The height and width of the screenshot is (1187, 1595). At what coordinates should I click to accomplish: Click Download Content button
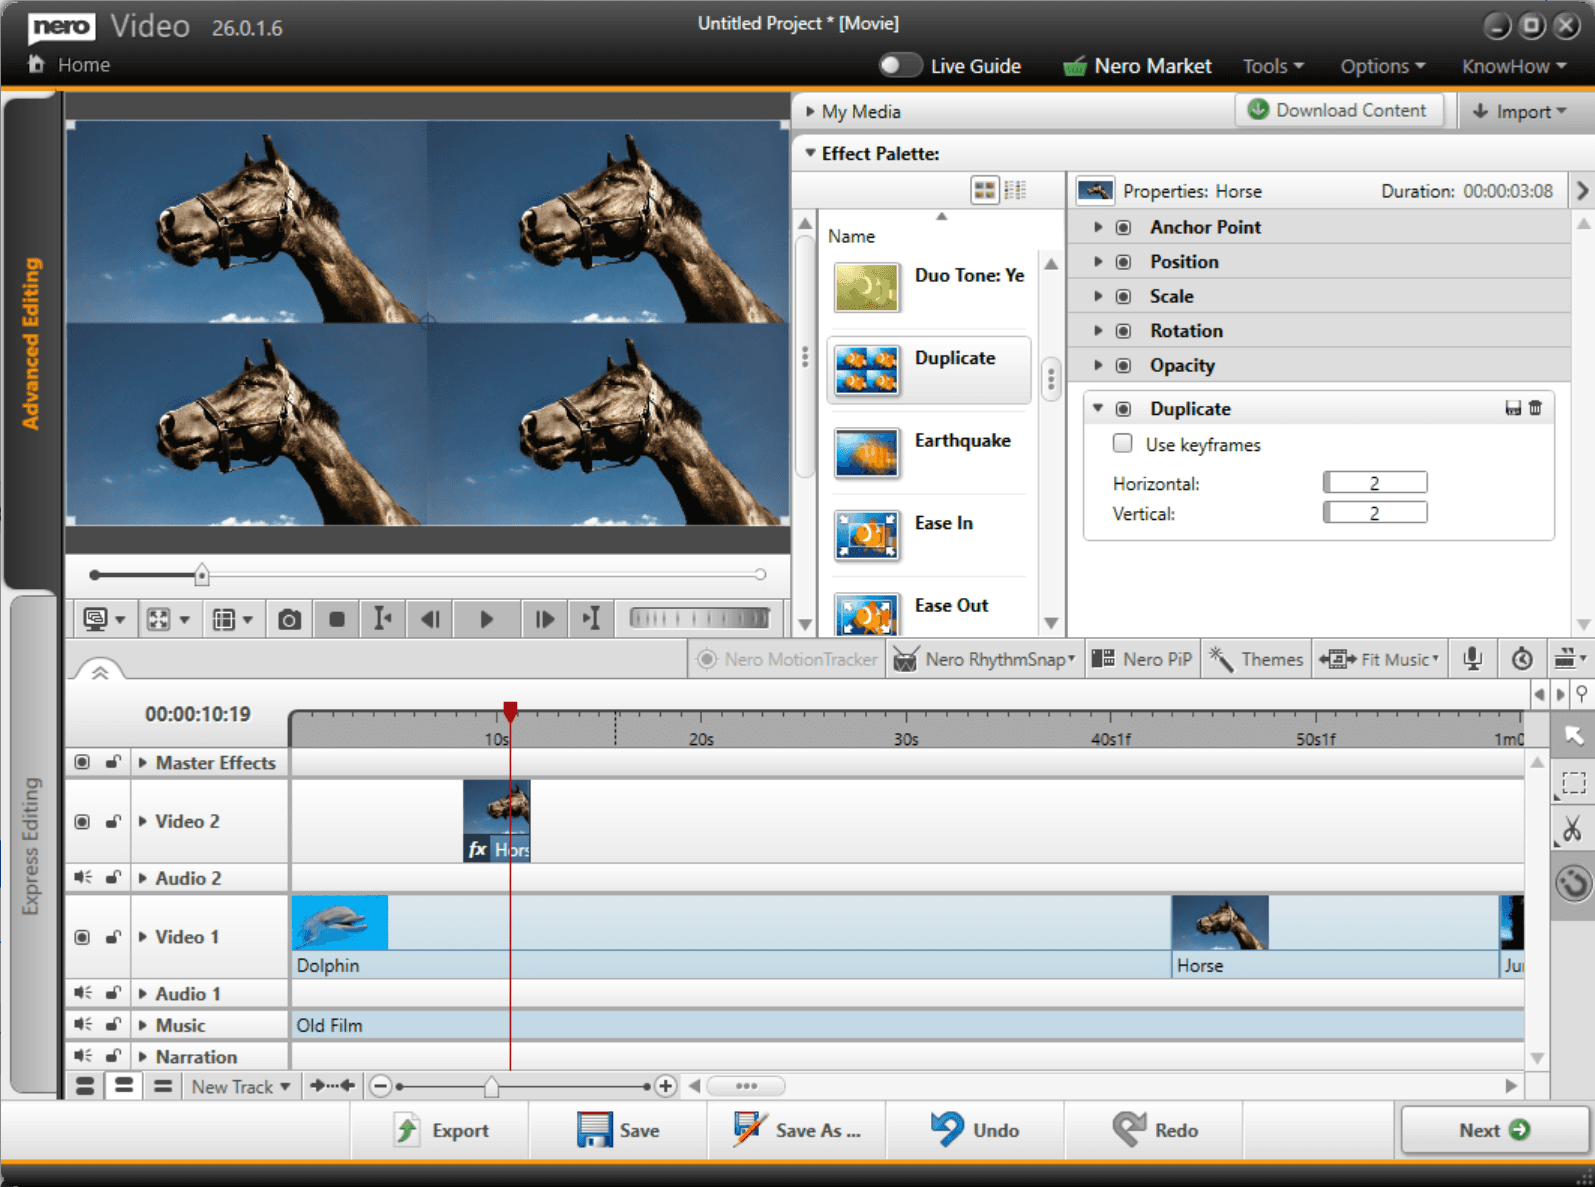[1340, 110]
